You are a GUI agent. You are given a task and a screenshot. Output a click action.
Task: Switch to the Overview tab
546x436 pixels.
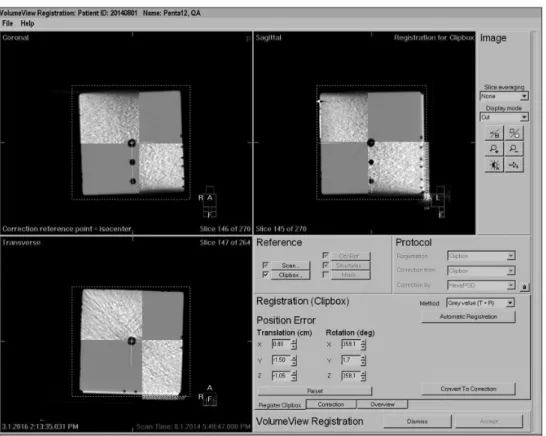[x=382, y=404]
